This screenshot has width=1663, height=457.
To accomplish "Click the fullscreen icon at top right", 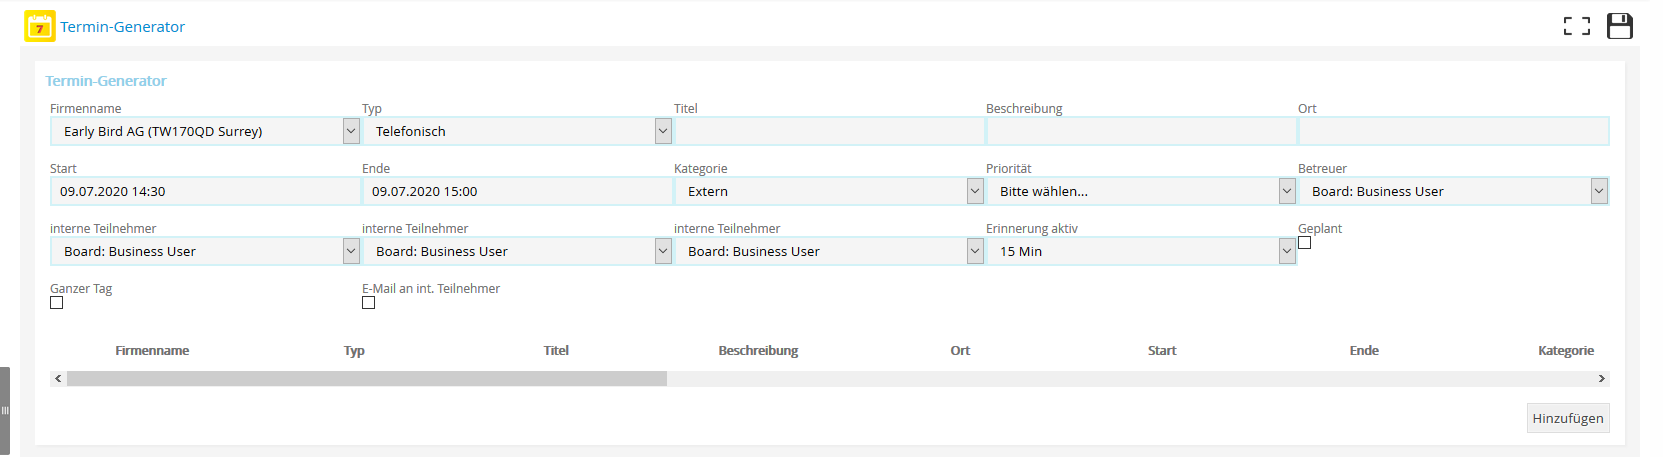I will (x=1576, y=27).
